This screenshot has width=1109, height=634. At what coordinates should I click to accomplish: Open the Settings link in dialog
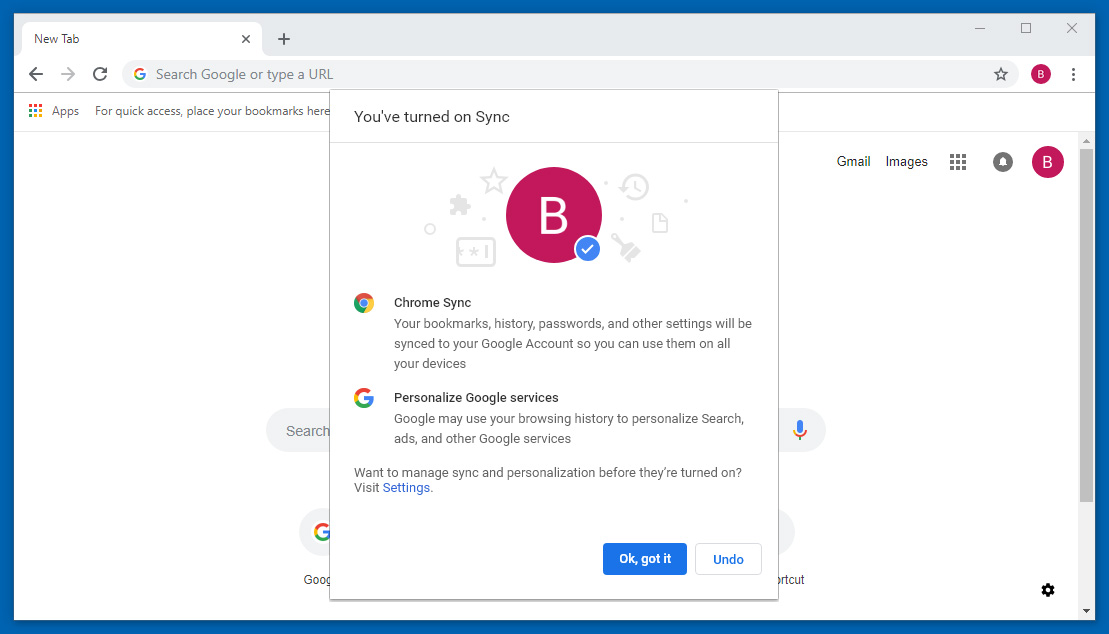[x=406, y=488]
